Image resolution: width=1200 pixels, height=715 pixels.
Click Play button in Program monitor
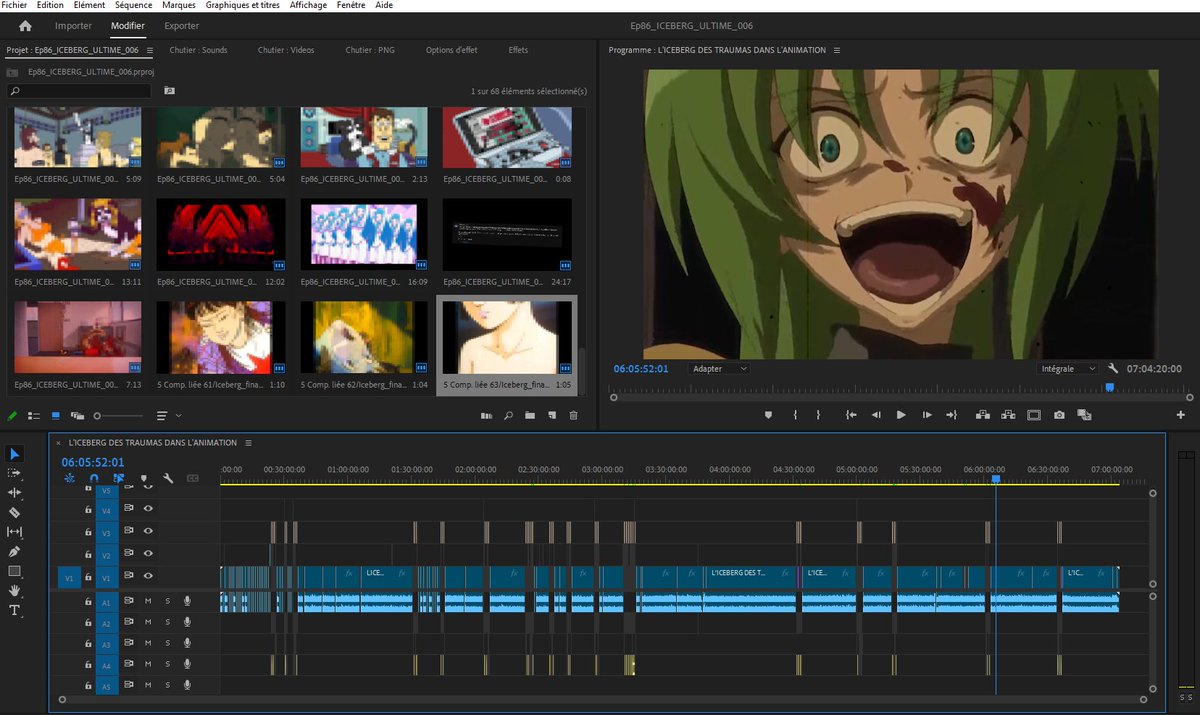pos(901,414)
